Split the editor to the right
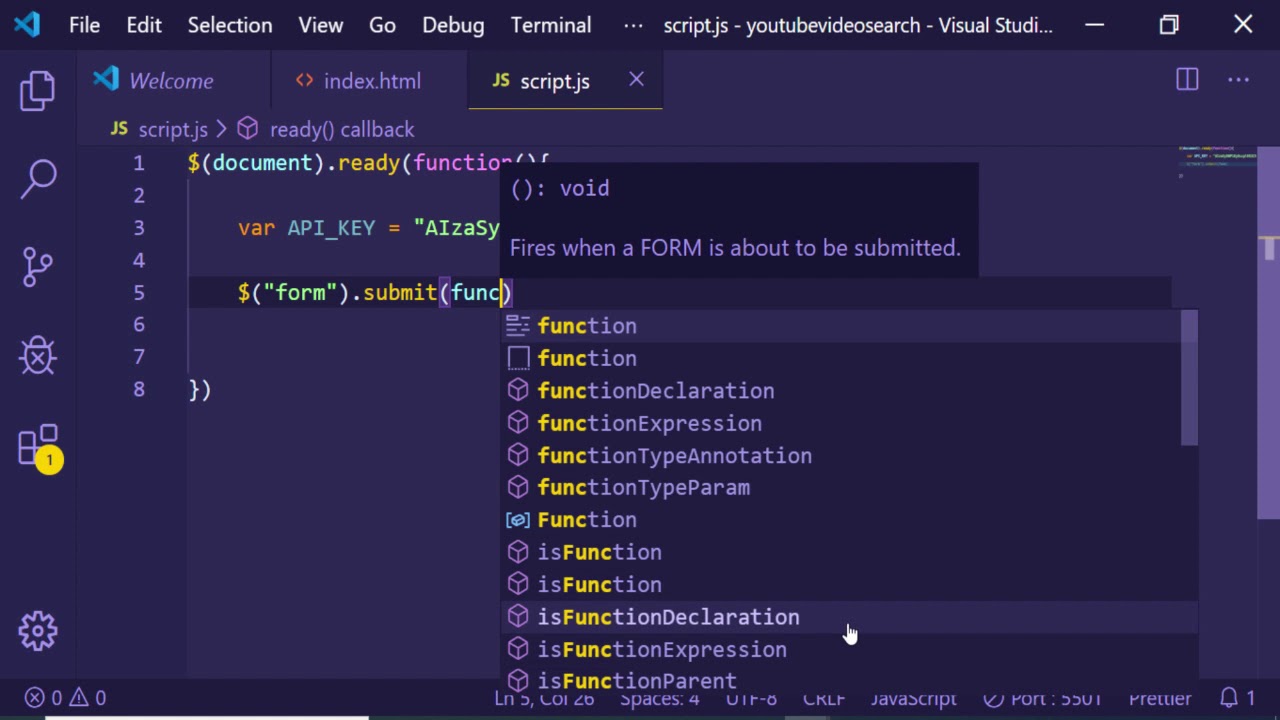Viewport: 1280px width, 720px height. [1187, 80]
